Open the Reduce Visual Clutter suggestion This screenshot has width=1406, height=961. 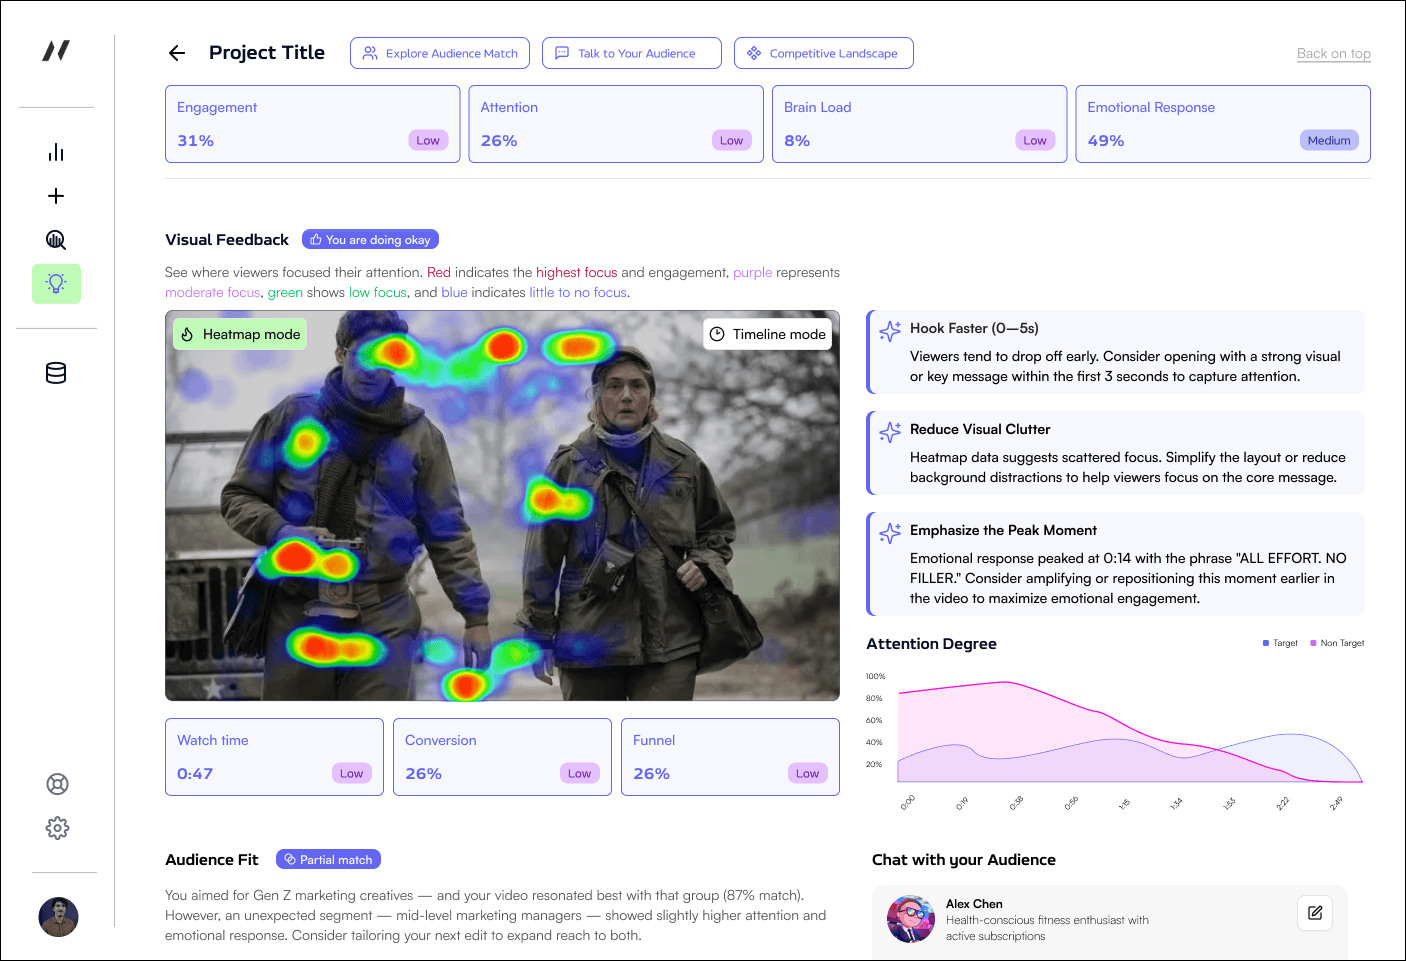[1115, 453]
